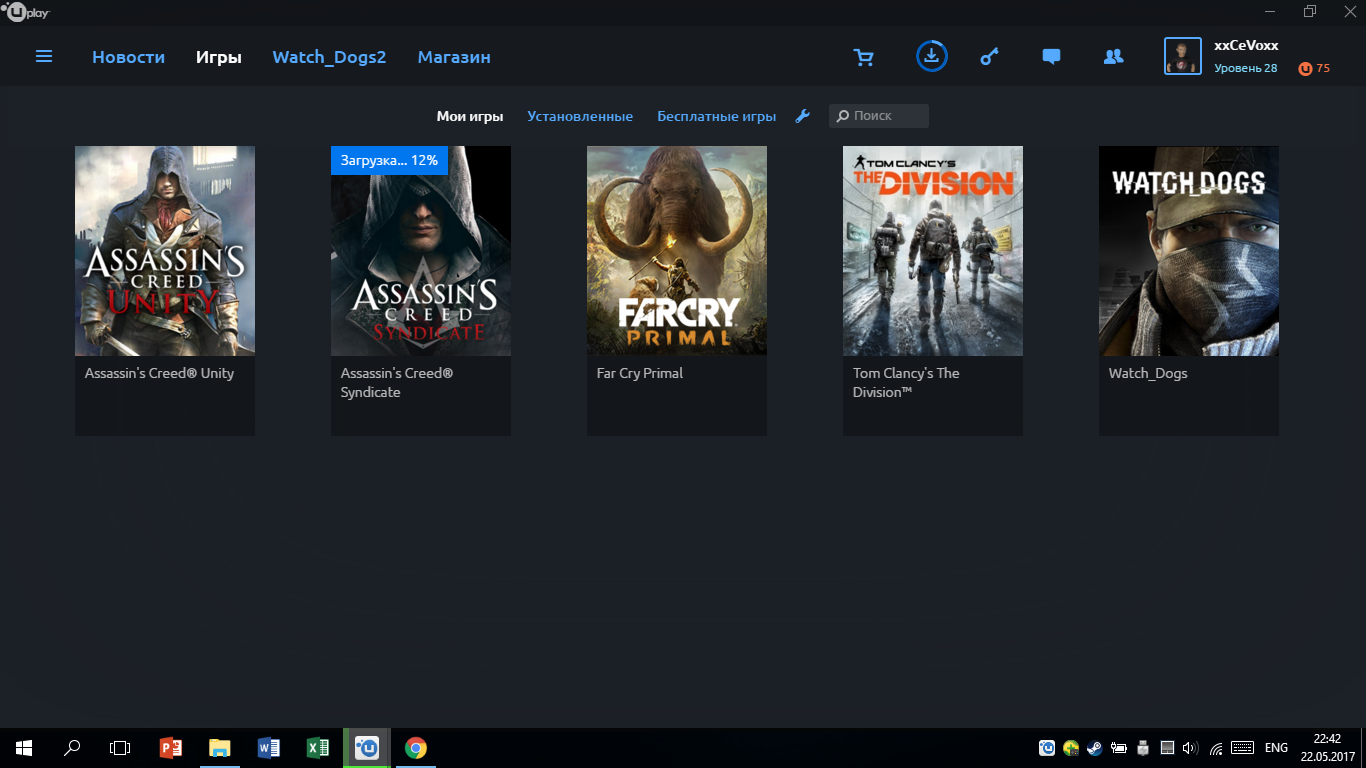Image resolution: width=1366 pixels, height=768 pixels.
Task: Click the xxCeVoxx profile avatar
Action: click(1183, 56)
